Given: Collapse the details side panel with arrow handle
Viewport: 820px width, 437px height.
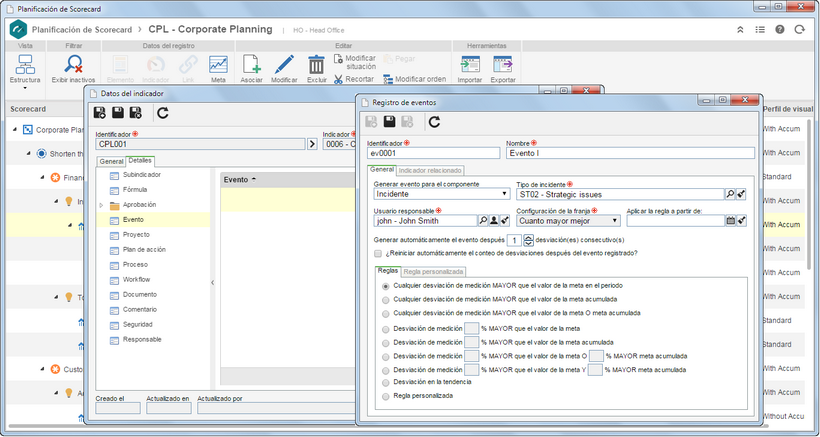Looking at the screenshot, I should pyautogui.click(x=212, y=282).
